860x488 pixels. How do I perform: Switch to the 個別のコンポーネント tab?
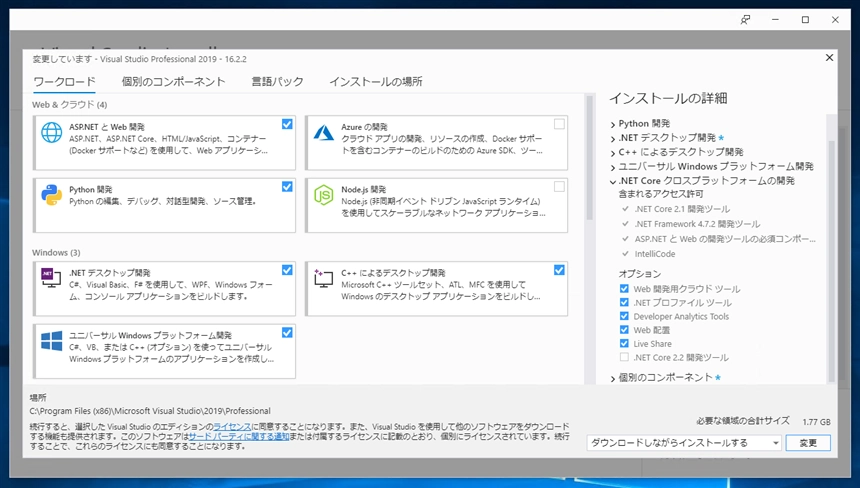(173, 82)
